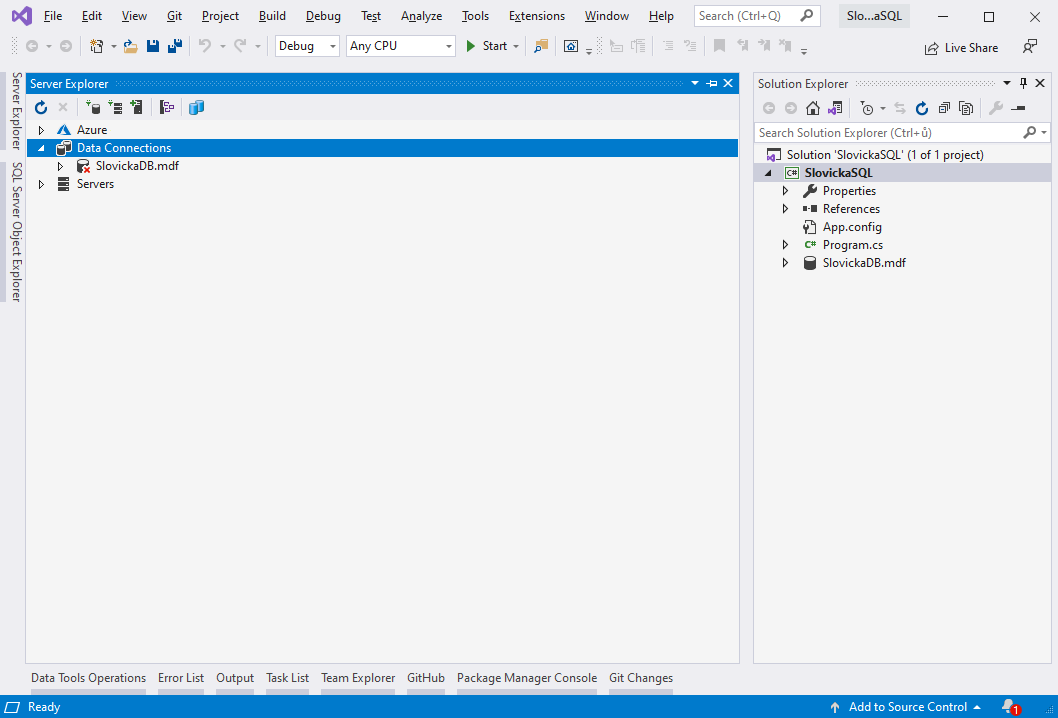Open the dropdown arrow next to Start
1058x718 pixels.
click(516, 47)
